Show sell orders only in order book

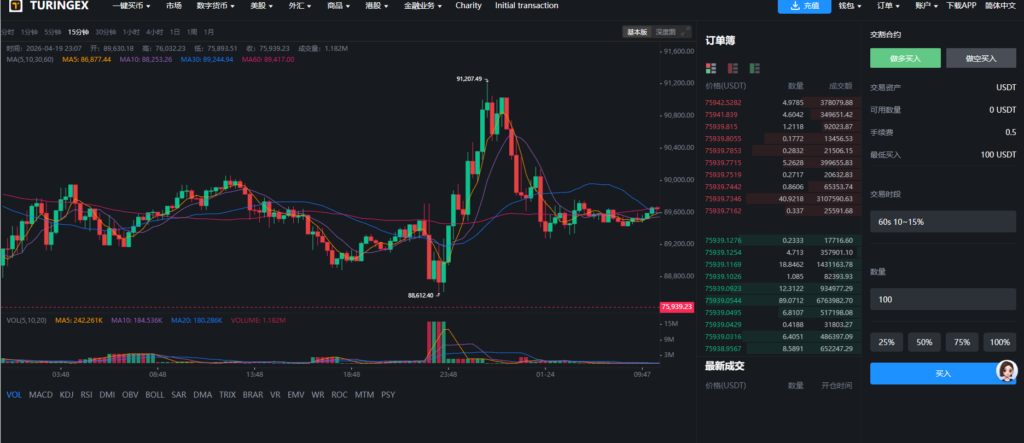pos(733,68)
